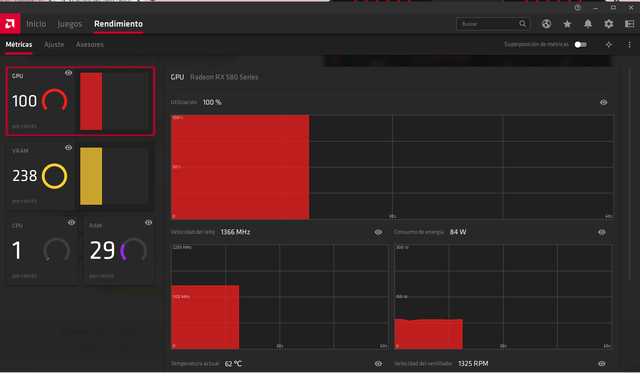Click the search magnifier icon
640x373 pixels.
[x=522, y=24]
